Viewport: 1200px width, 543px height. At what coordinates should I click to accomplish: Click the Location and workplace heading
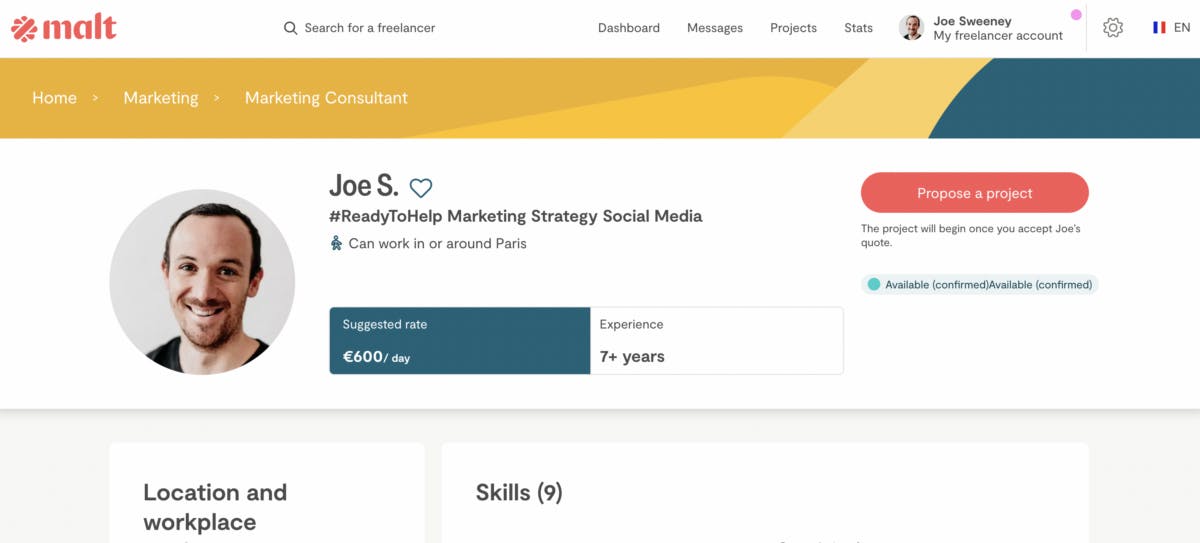215,507
